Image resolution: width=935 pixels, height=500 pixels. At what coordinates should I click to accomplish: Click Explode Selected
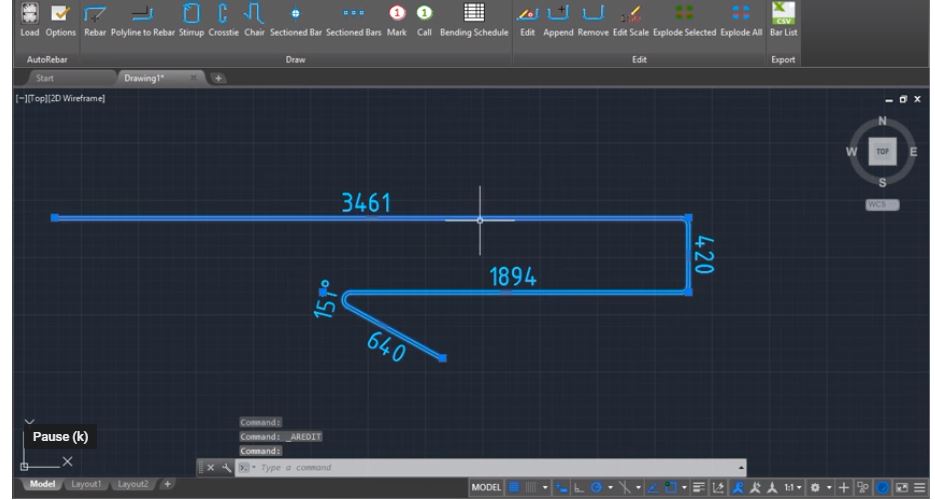click(684, 19)
